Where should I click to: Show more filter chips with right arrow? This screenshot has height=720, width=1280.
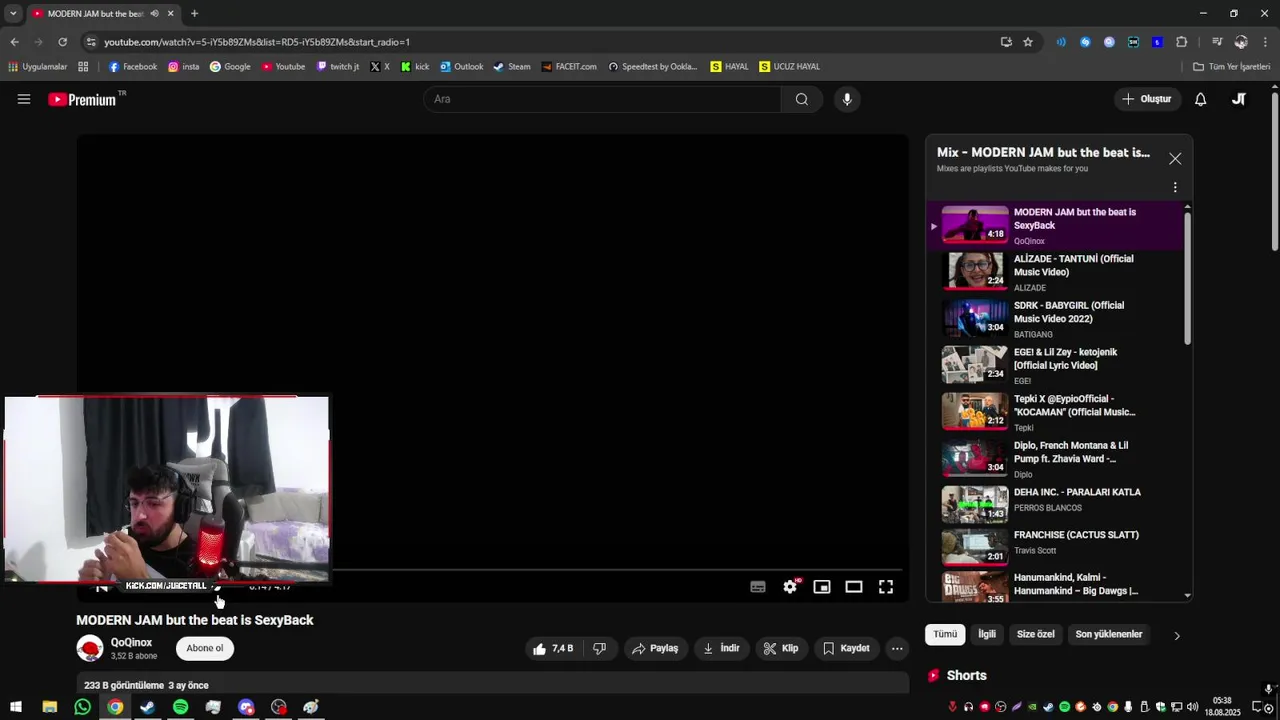pos(1176,635)
